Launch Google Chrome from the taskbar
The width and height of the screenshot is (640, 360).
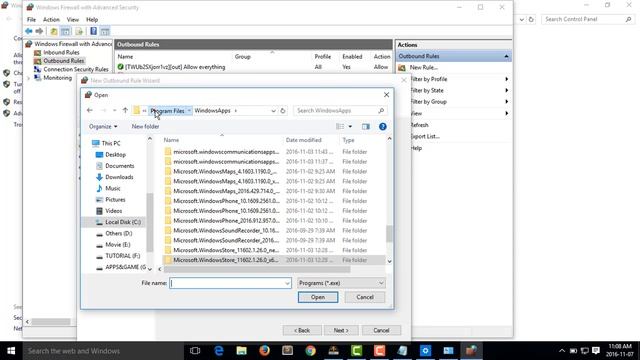310,351
